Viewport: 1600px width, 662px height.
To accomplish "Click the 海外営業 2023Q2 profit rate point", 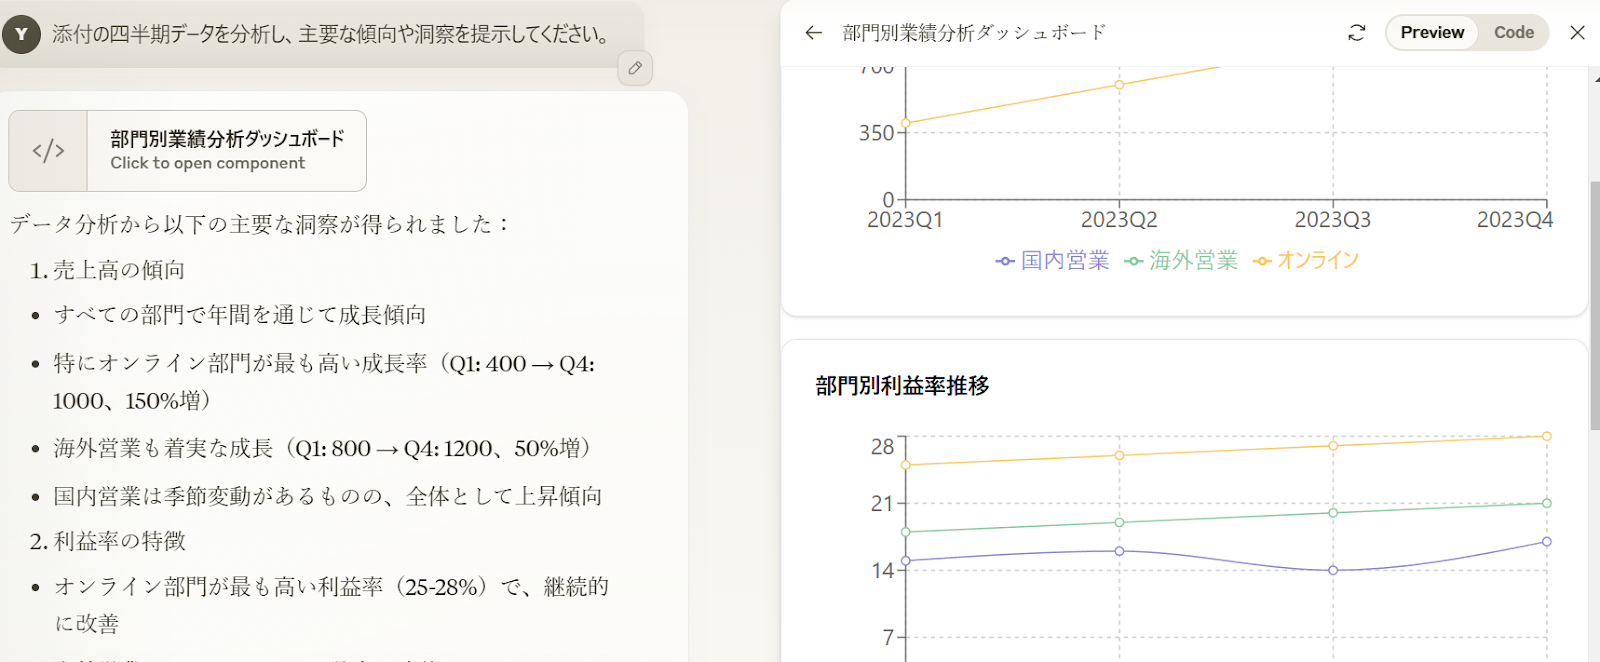I will pyautogui.click(x=1119, y=522).
